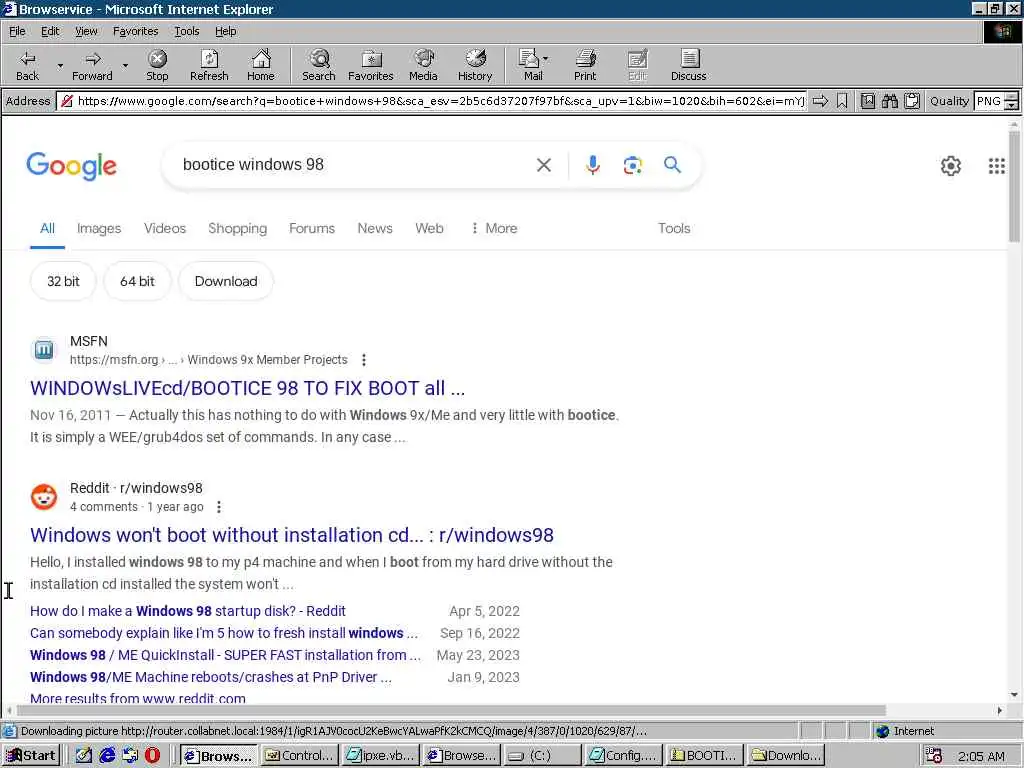Open the Media toolbar button
1024x768 pixels.
click(x=423, y=65)
